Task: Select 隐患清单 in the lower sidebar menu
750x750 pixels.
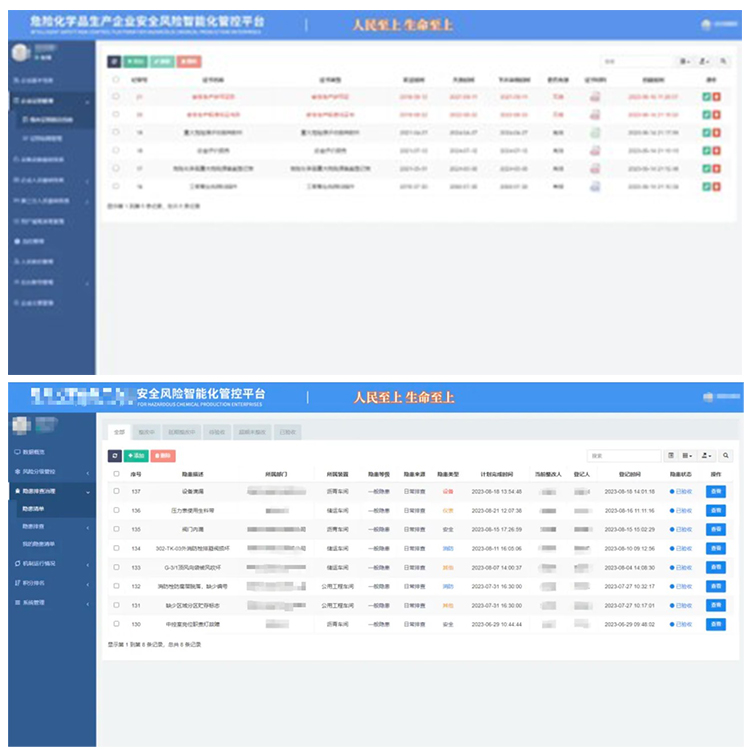Action: [34, 509]
